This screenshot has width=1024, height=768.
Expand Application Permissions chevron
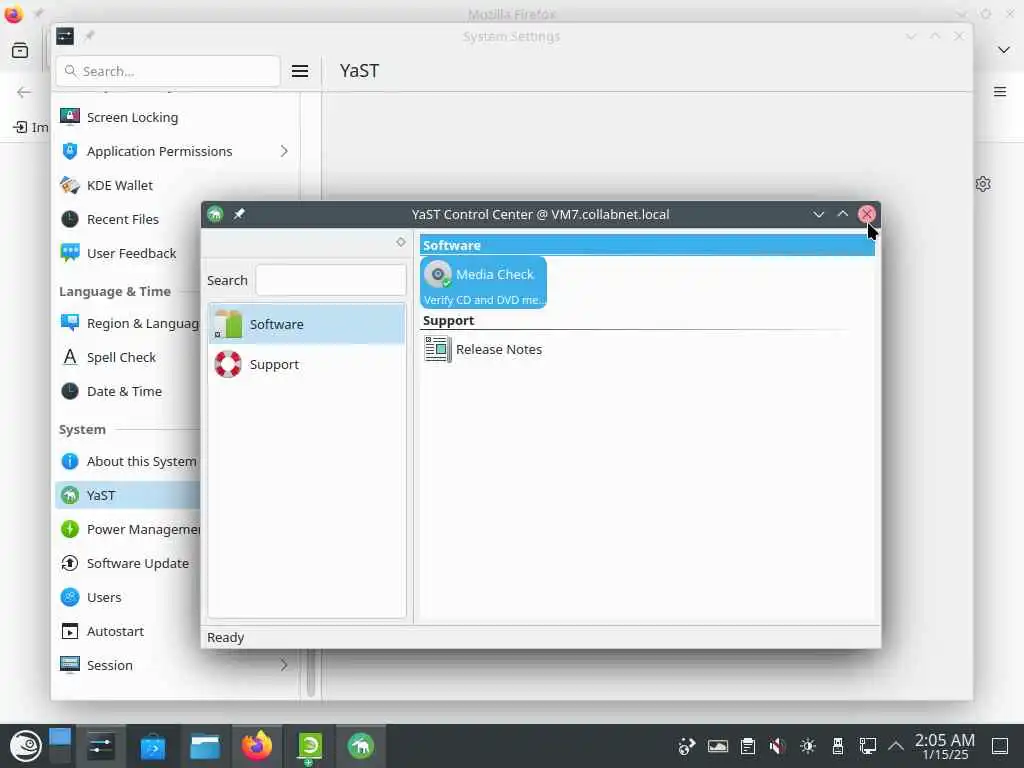[284, 152]
